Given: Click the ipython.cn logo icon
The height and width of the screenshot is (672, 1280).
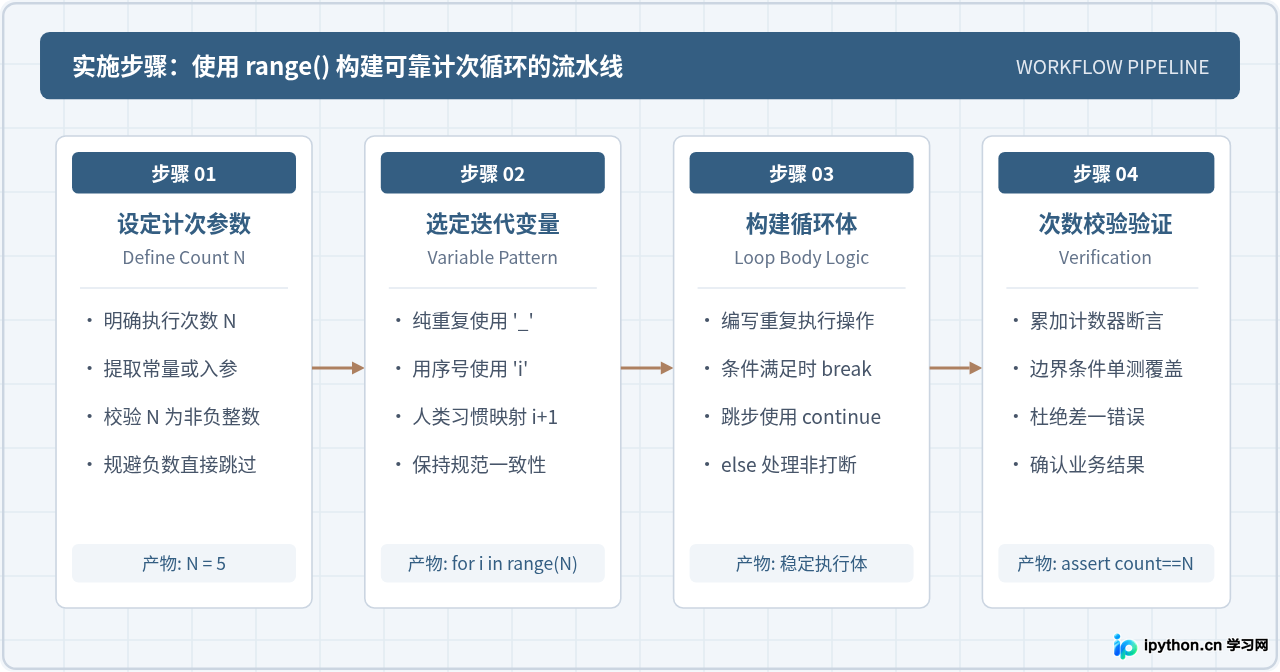Looking at the screenshot, I should point(1125,645).
